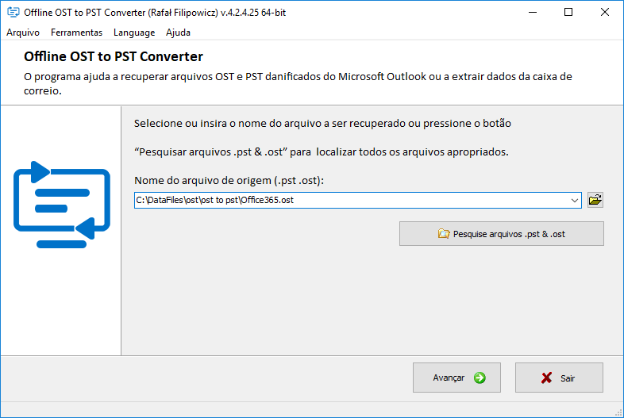Minimize the converter window
Screen dimensions: 624x418
pyautogui.click(x=531, y=12)
